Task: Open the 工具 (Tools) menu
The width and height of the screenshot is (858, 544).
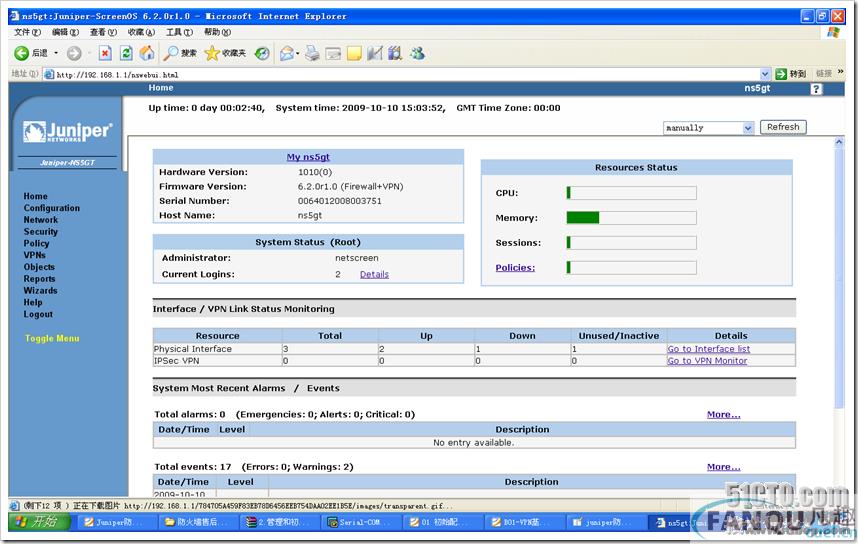Action: pos(179,32)
